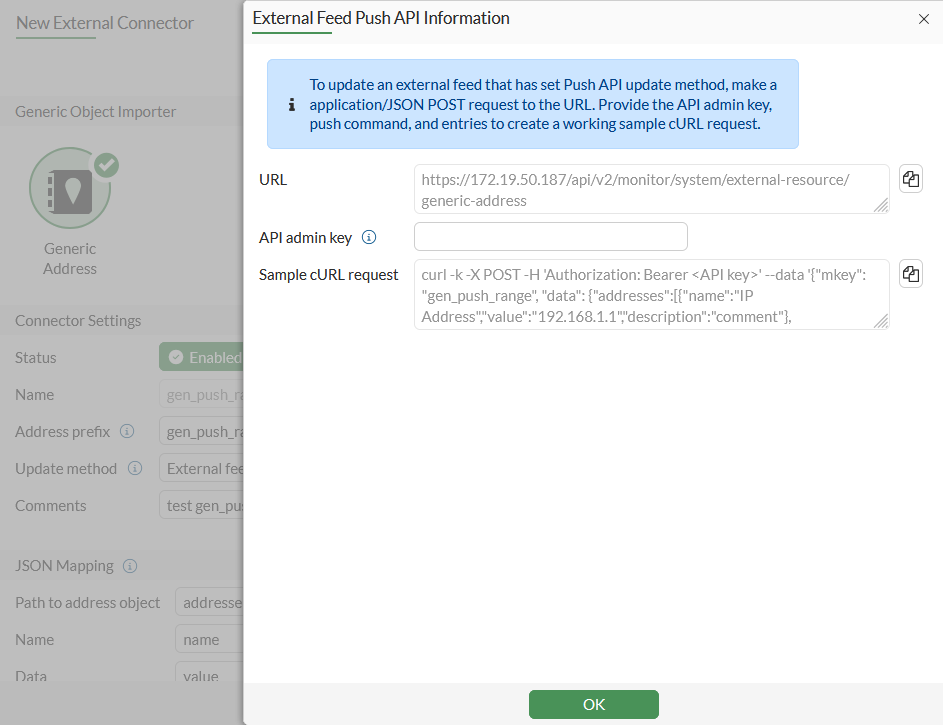
Task: Click the JSON Mapping info icon
Action: click(130, 566)
